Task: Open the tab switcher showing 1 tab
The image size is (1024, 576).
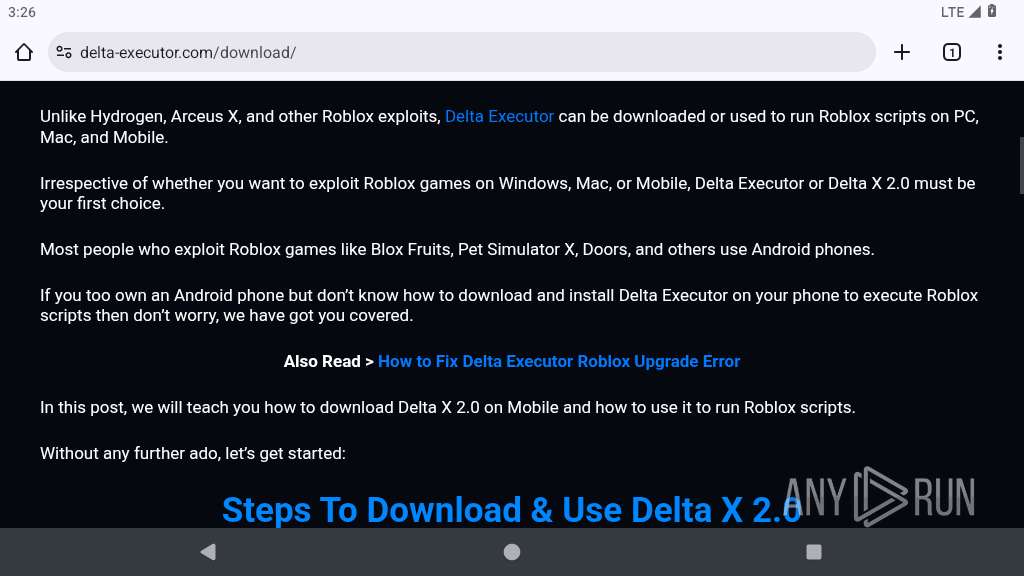Action: (952, 52)
